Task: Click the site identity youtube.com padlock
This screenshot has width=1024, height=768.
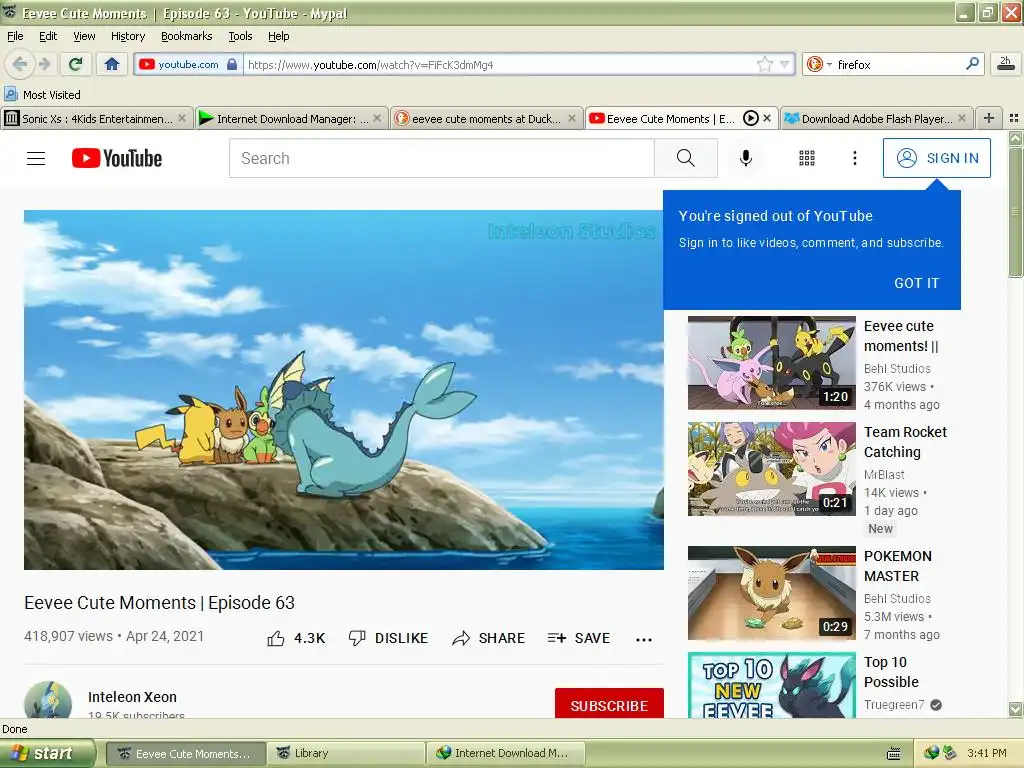Action: pyautogui.click(x=188, y=64)
